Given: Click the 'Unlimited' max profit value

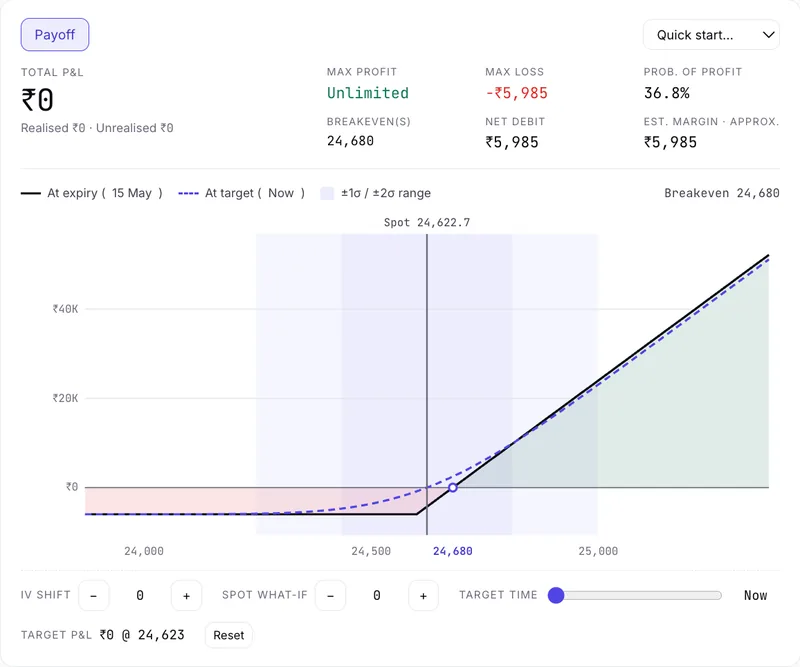Looking at the screenshot, I should [x=368, y=93].
